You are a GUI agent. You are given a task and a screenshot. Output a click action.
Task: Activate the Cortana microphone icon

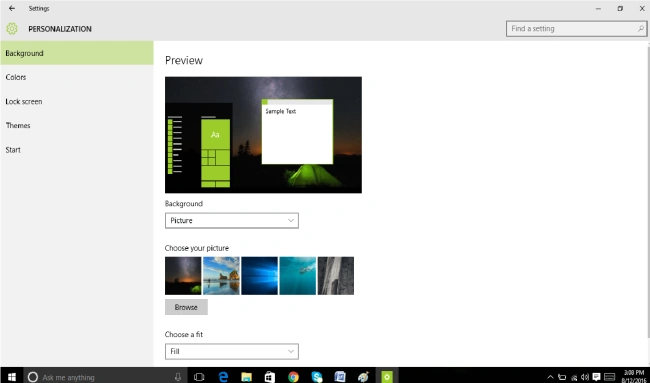click(x=178, y=377)
